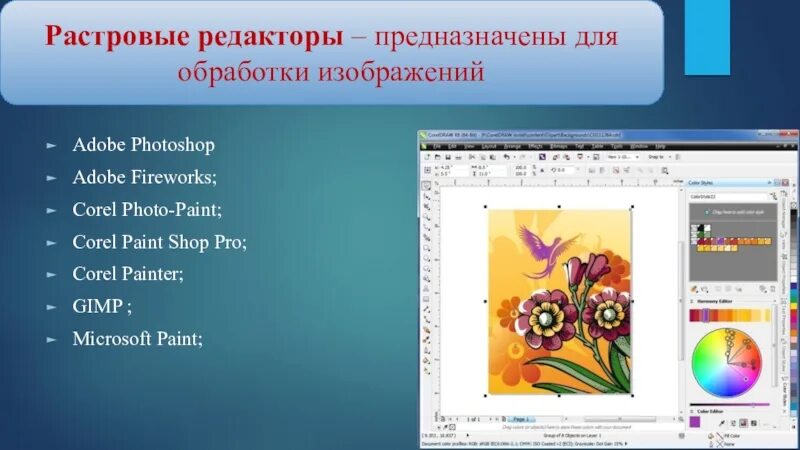Click the 'Adobe Photoshop' list item
Image resolution: width=800 pixels, height=450 pixels.
pos(143,145)
